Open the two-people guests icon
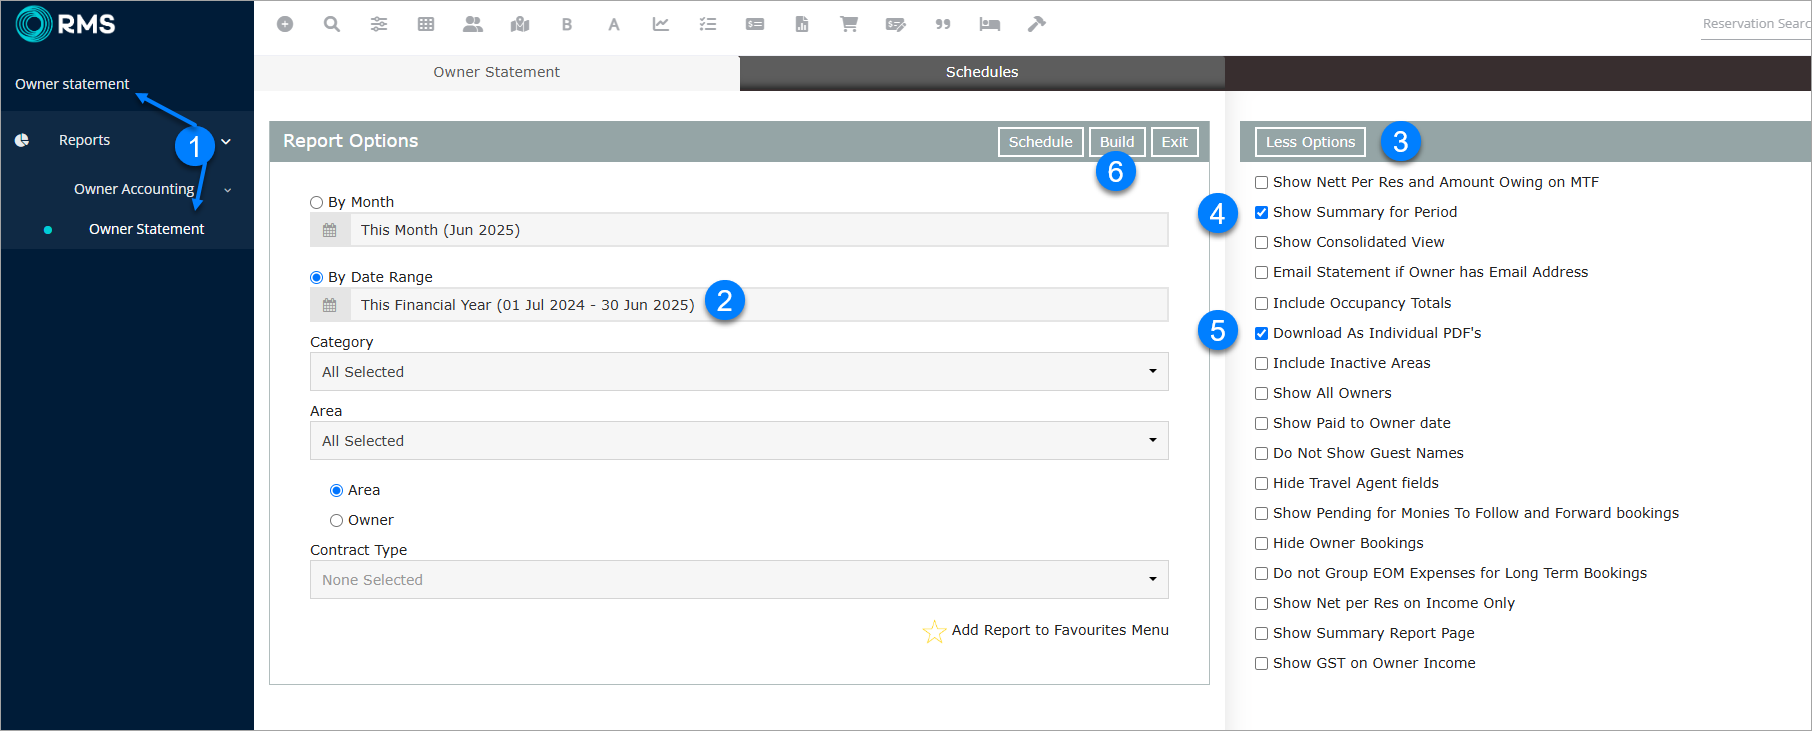This screenshot has height=731, width=1812. (x=473, y=24)
